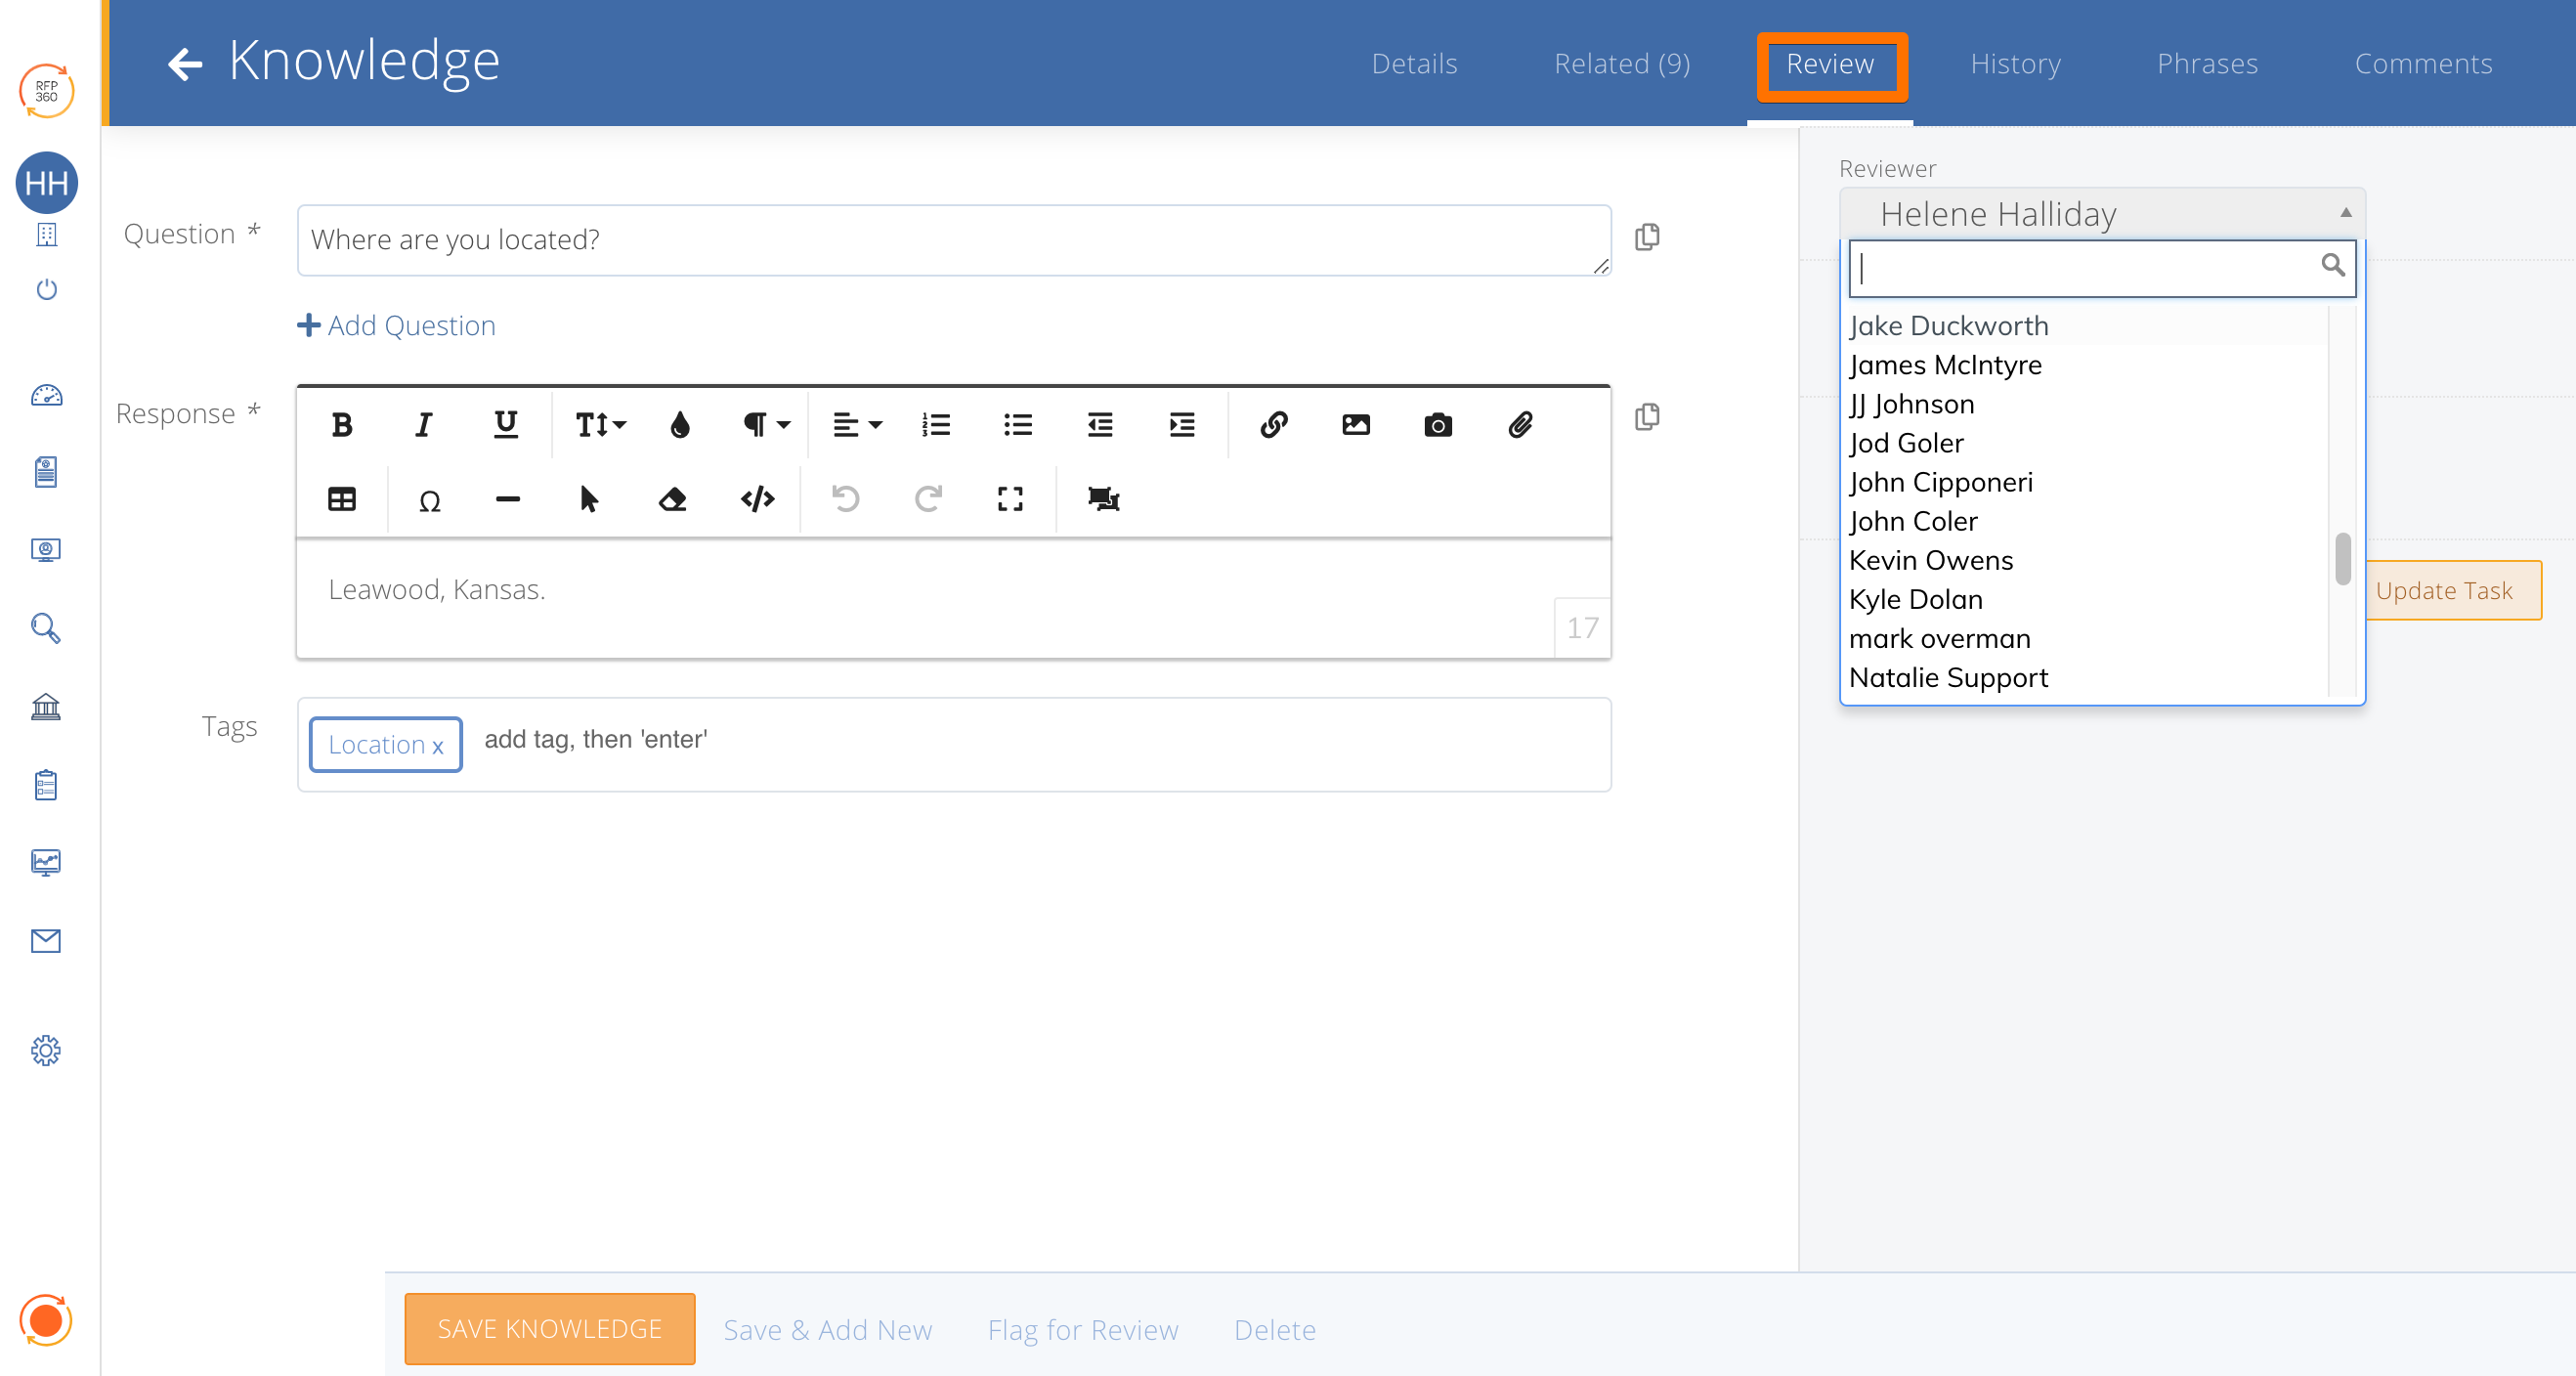Open settings gear in left sidebar

[x=45, y=1050]
